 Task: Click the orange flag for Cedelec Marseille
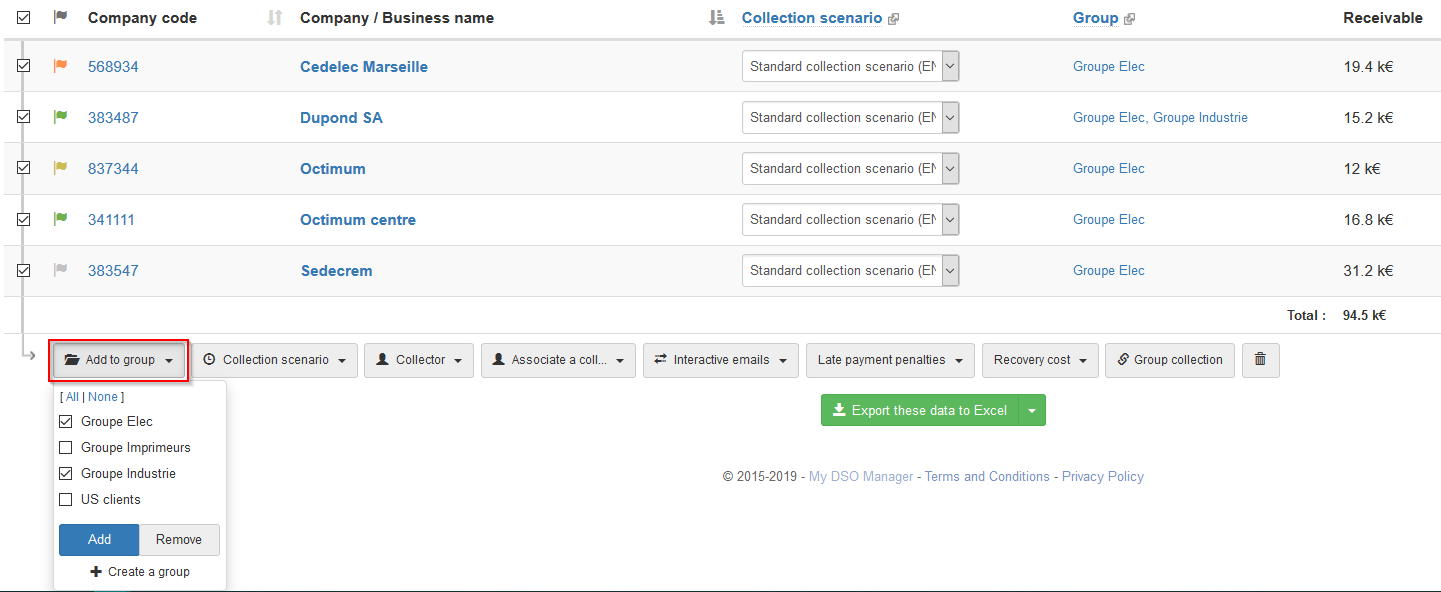60,66
